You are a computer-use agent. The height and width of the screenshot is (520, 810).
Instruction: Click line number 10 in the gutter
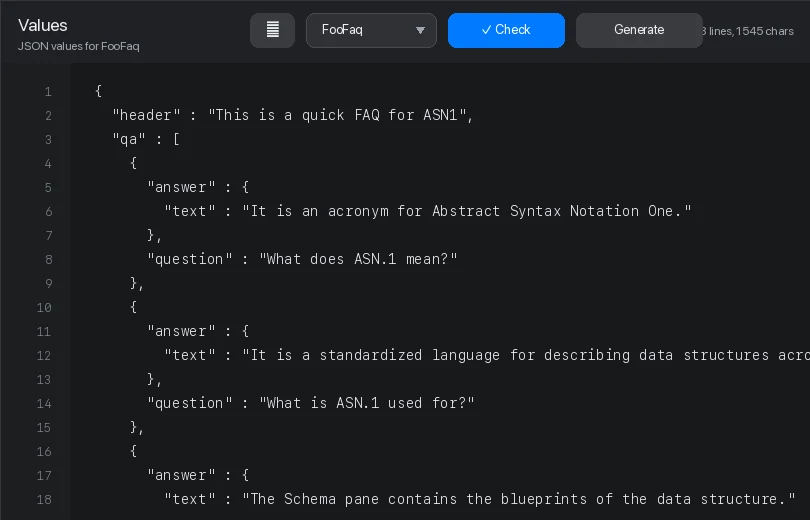tap(44, 308)
